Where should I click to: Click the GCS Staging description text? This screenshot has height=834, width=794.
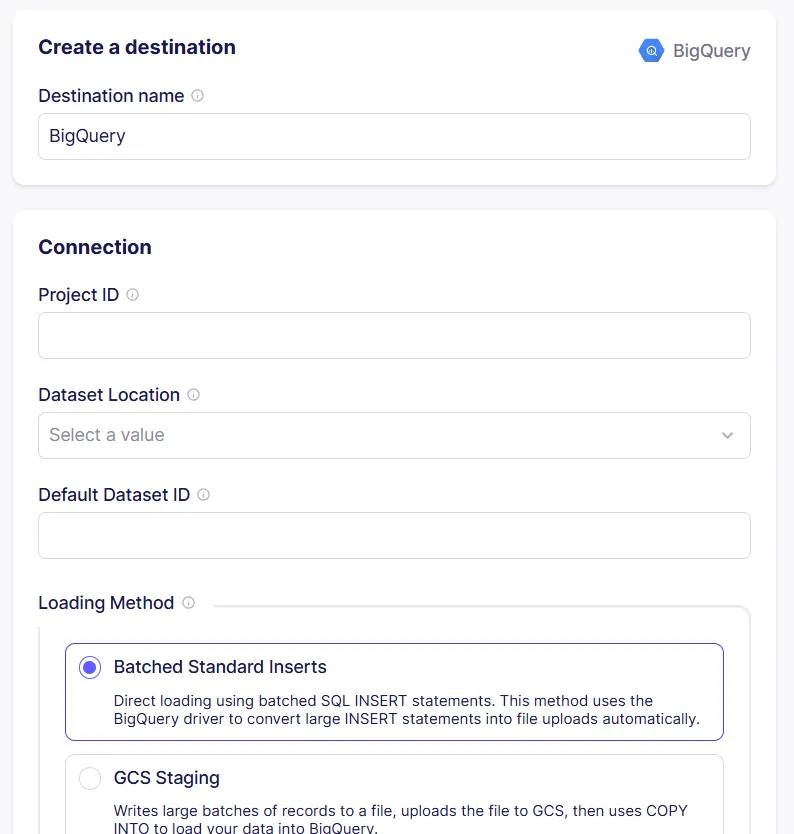coord(400,819)
